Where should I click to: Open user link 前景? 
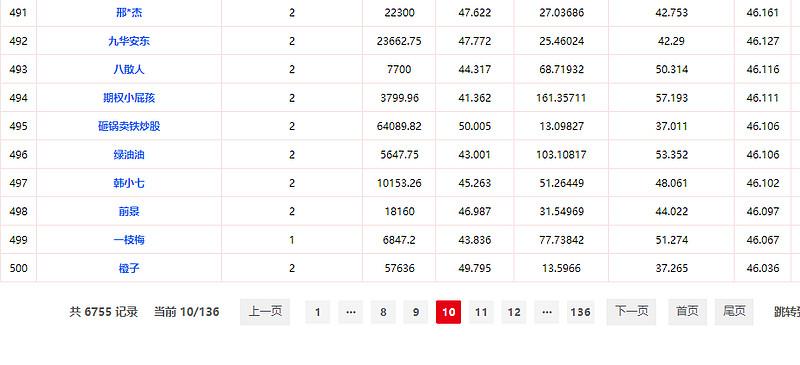tap(129, 211)
